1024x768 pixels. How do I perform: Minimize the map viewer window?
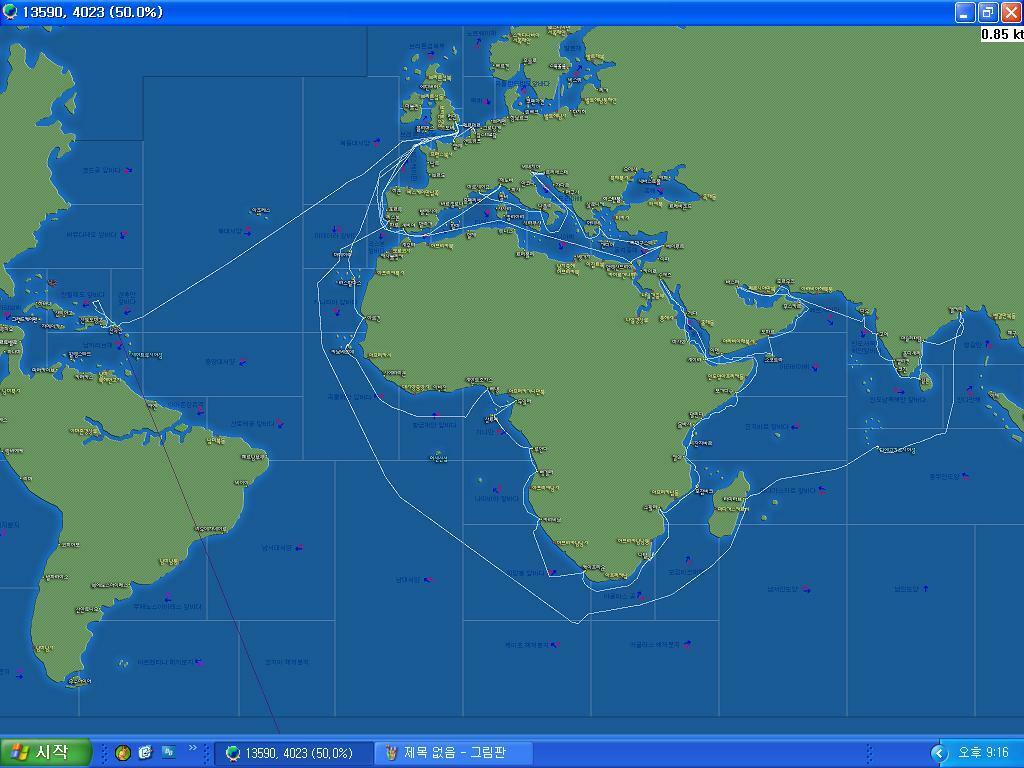click(x=965, y=12)
